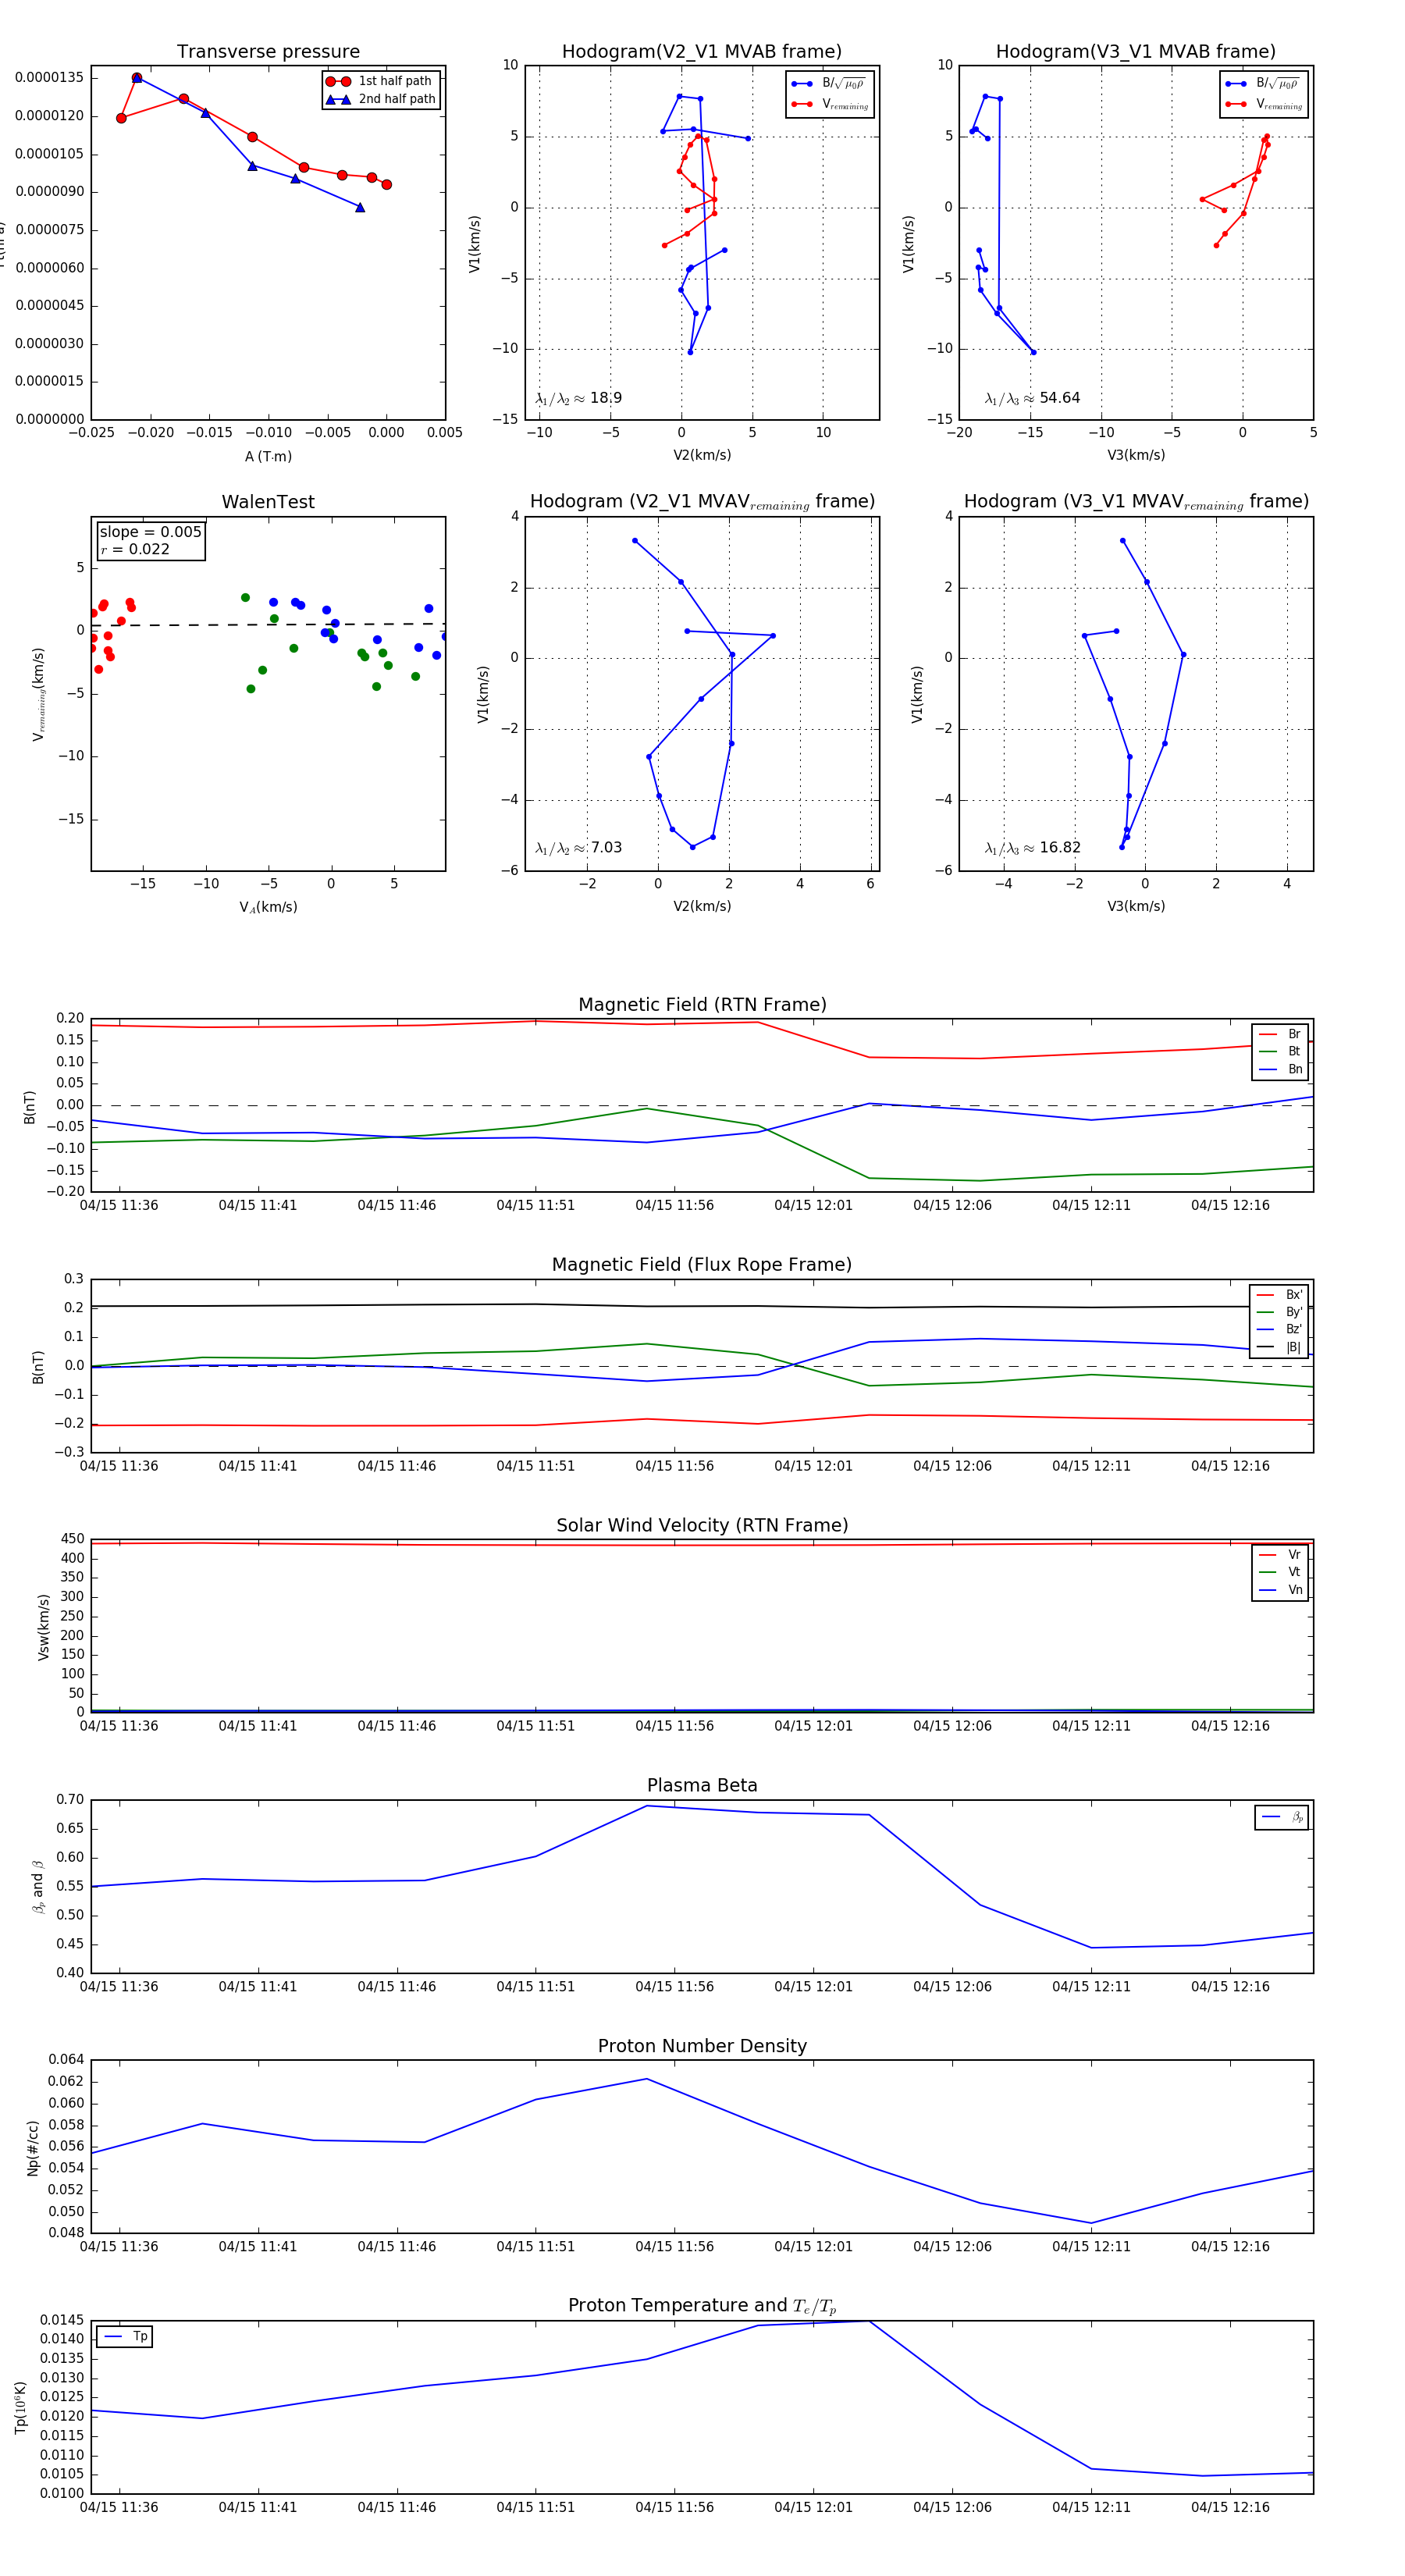
Task: Click 'Solar Wind Velocity (RTN Frame)' title
Action: (x=702, y=1526)
